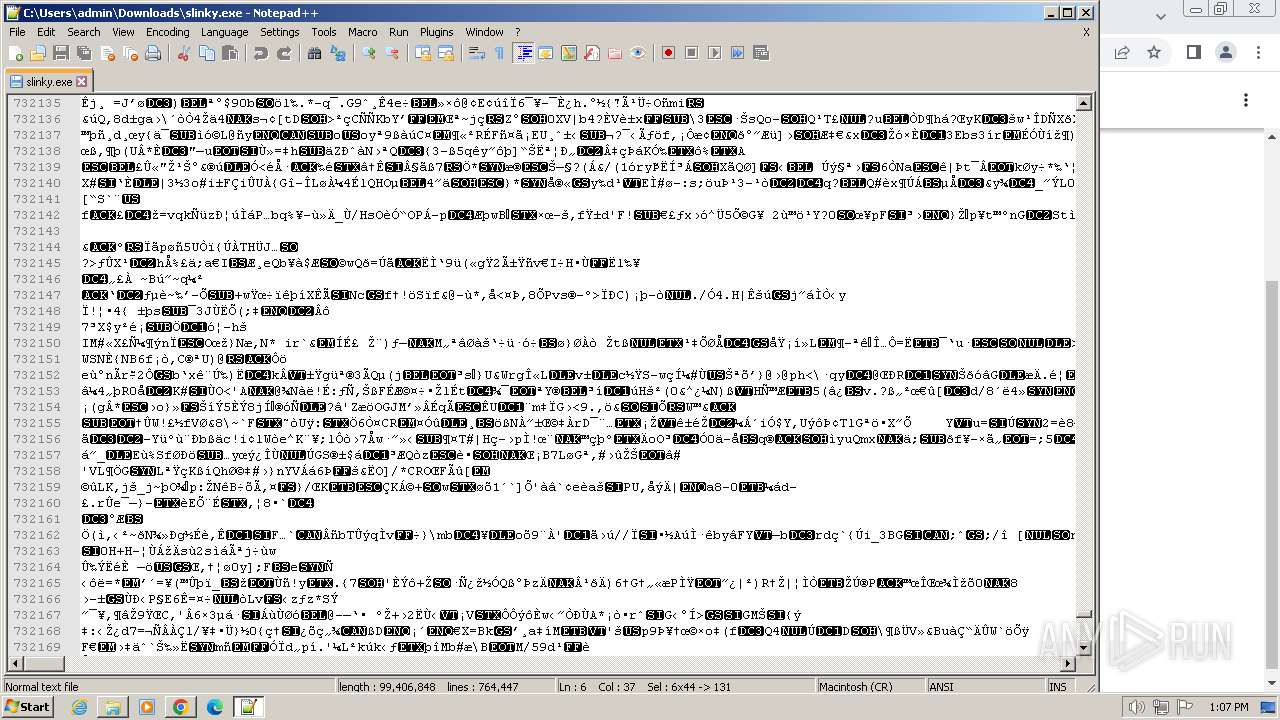Run macro multiple times icon
The image size is (1280, 720).
click(738, 53)
